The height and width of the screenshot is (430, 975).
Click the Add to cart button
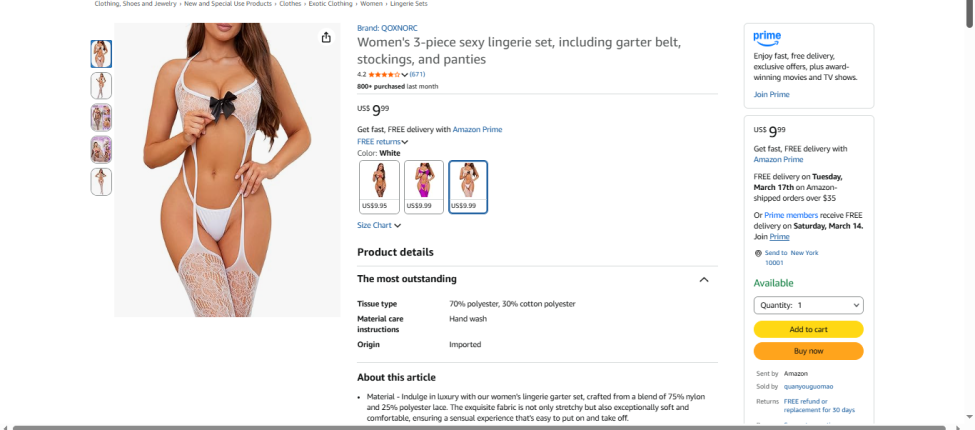click(x=808, y=329)
